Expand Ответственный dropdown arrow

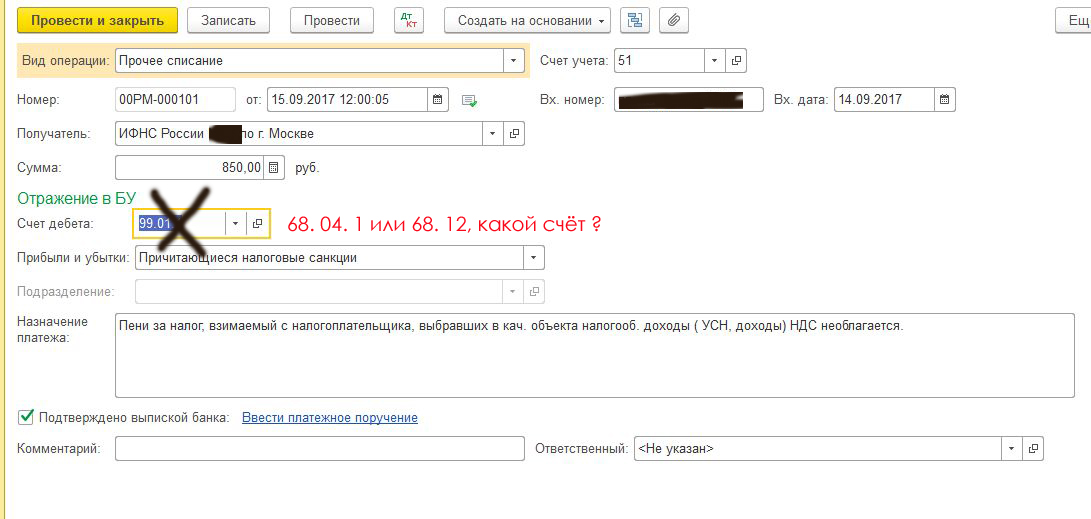[1011, 448]
